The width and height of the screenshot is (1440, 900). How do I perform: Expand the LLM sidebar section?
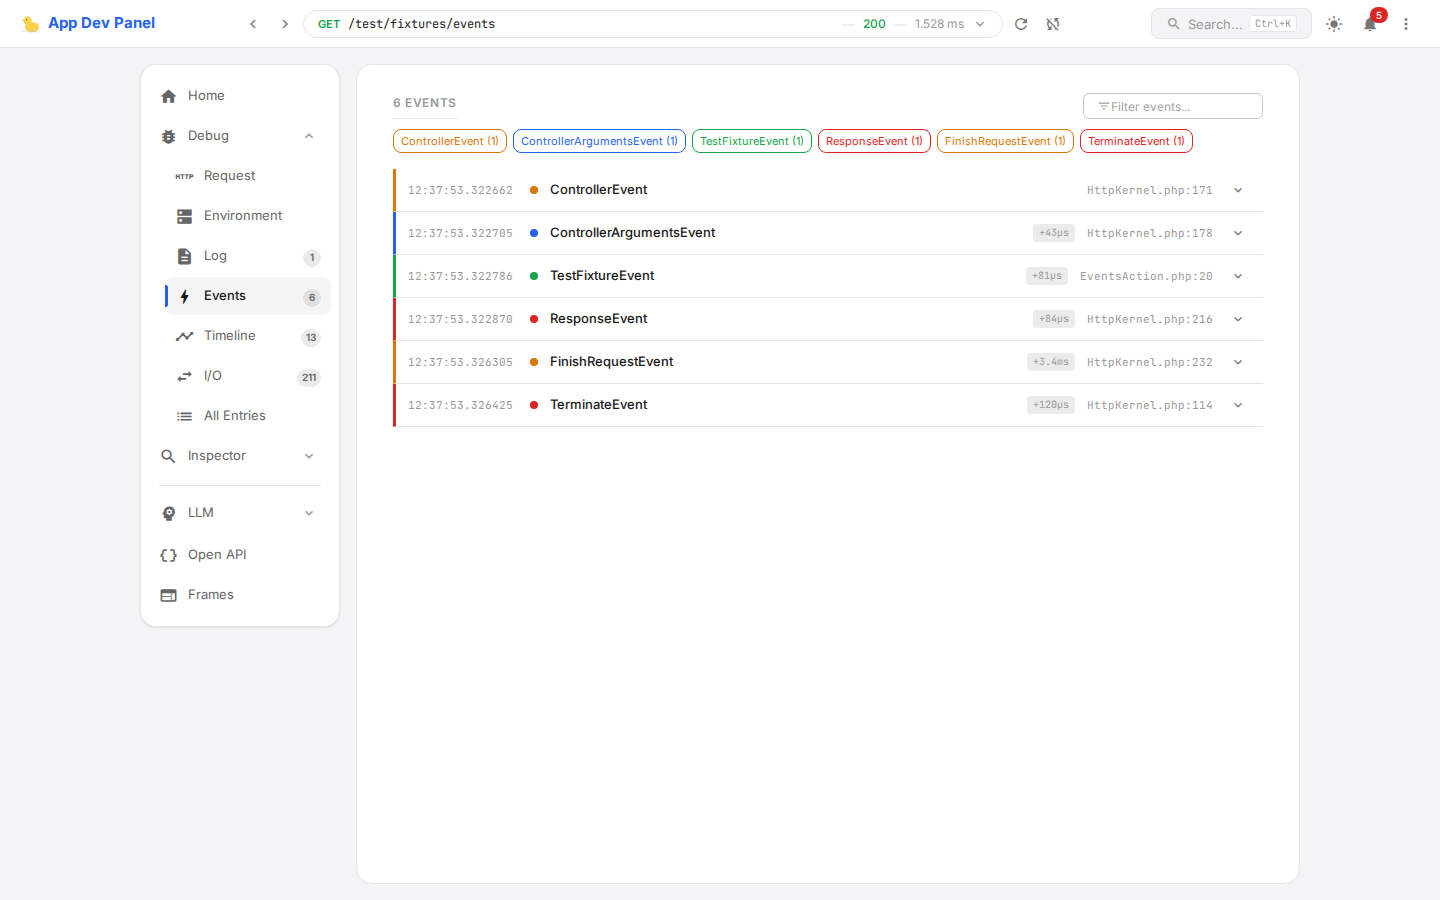tap(309, 513)
